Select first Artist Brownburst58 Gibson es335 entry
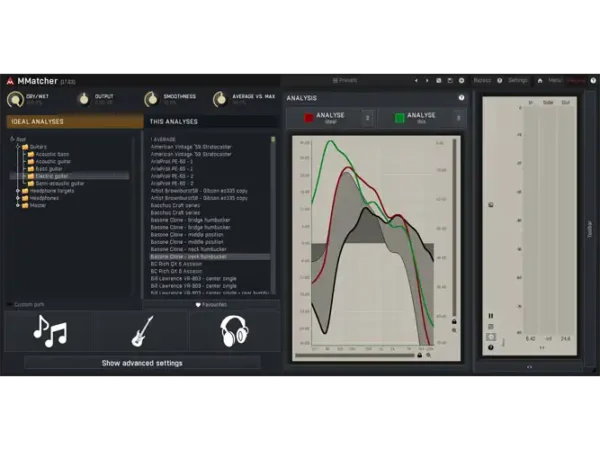 click(199, 191)
